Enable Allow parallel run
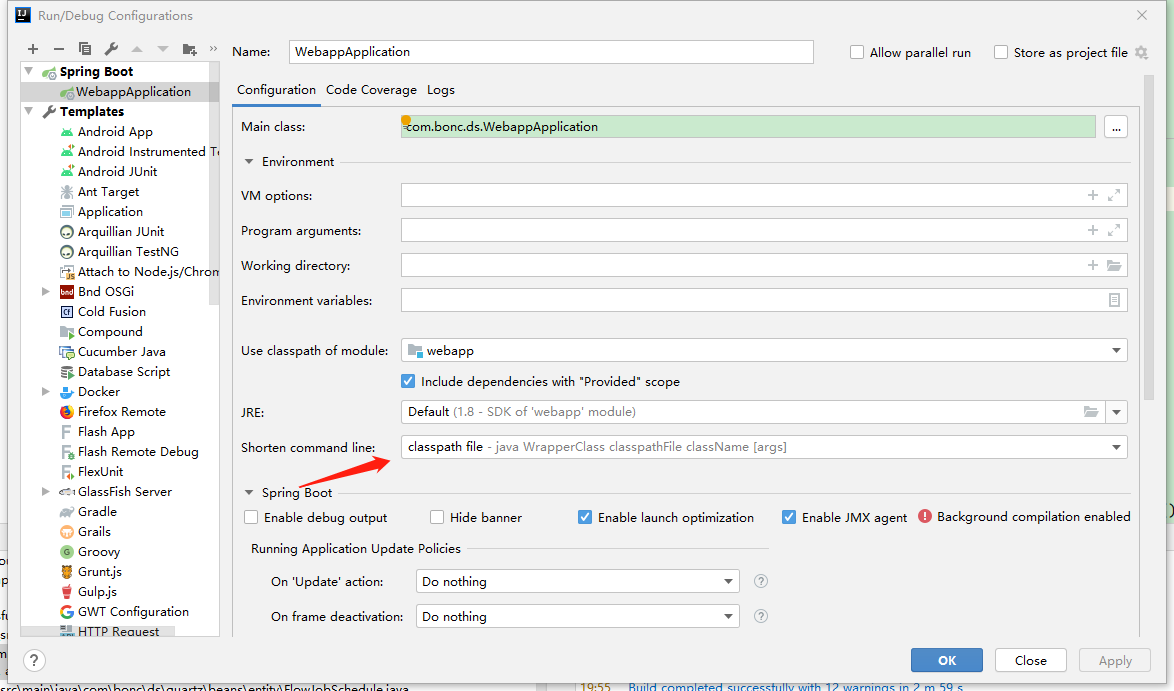This screenshot has height=691, width=1174. [x=855, y=52]
